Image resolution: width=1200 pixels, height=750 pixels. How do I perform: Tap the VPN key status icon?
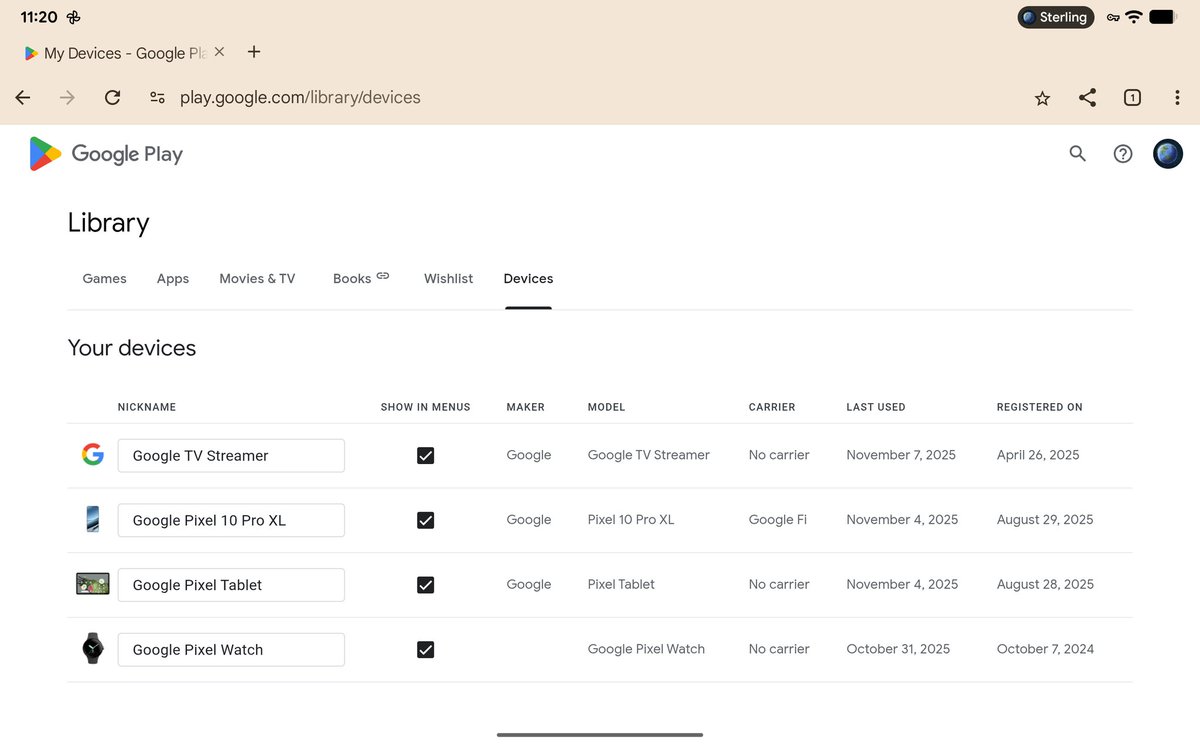(x=1112, y=17)
